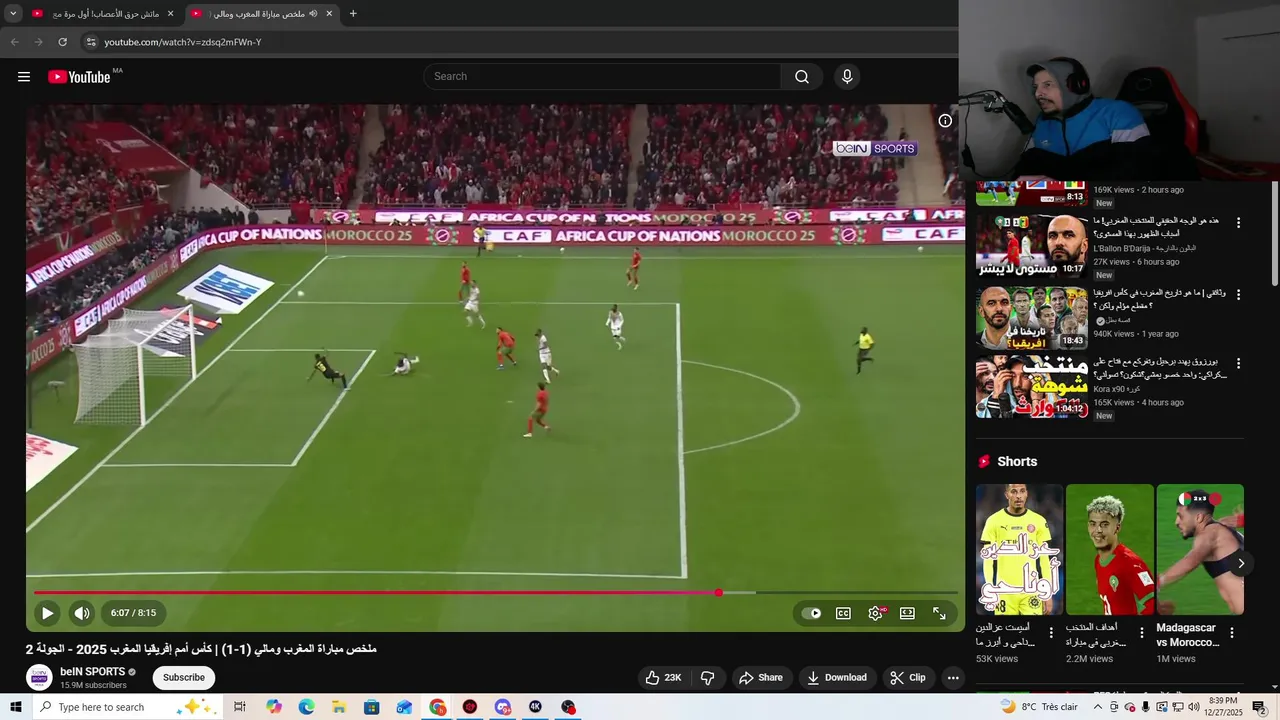Reload the page in browser
The image size is (1280, 720).
[x=62, y=42]
